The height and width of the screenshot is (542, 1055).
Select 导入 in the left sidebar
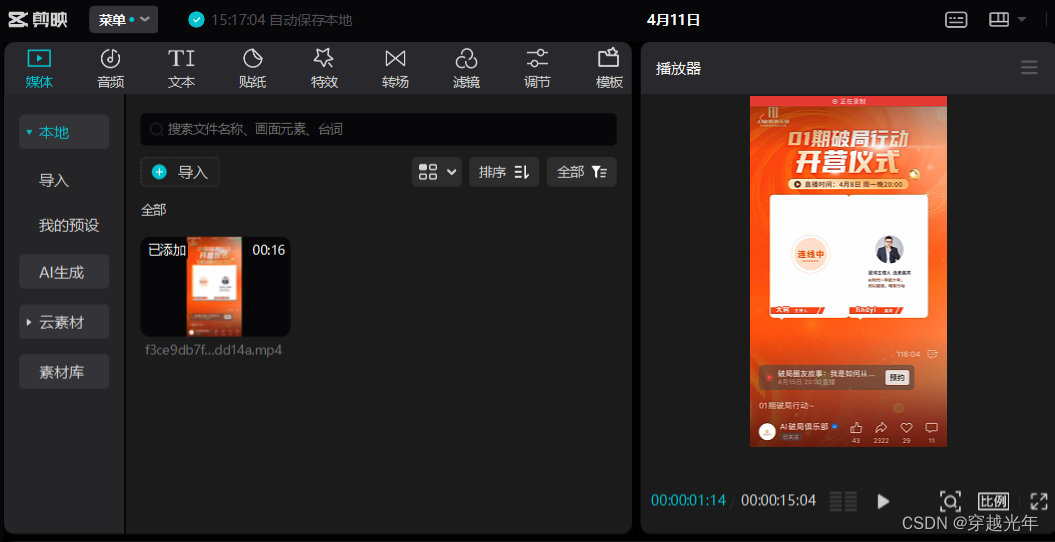(54, 180)
